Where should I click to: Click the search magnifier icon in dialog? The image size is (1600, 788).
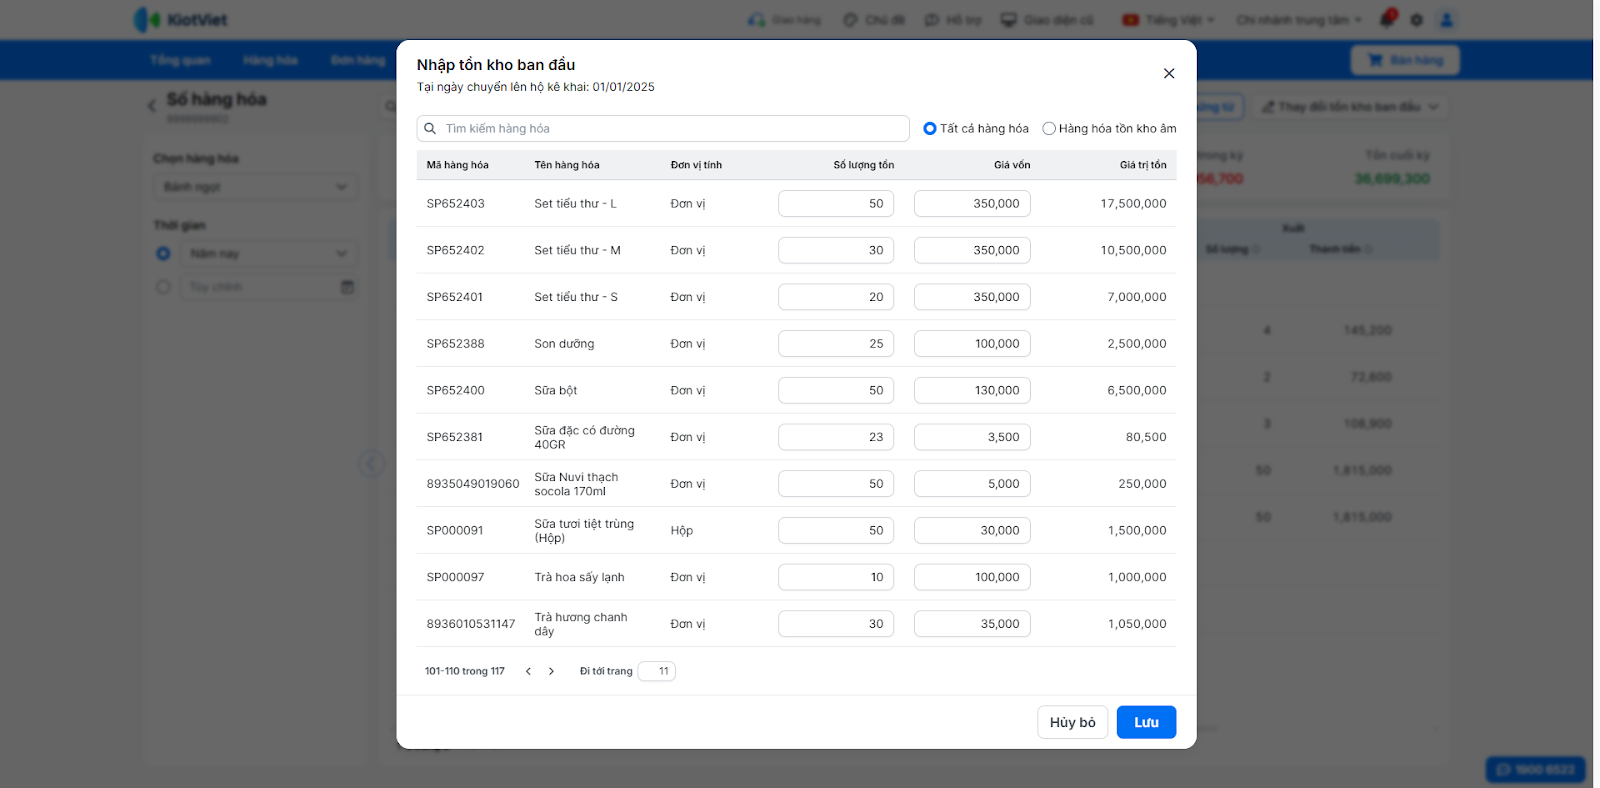[x=430, y=128]
